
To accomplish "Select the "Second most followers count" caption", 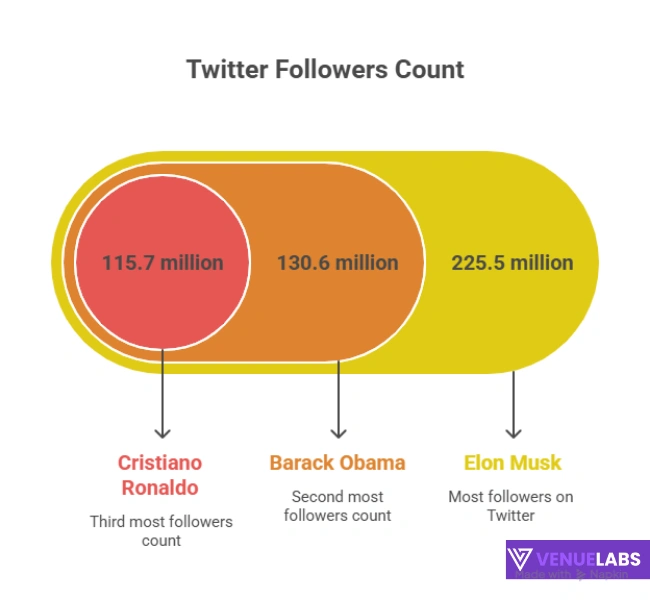I will click(338, 506).
